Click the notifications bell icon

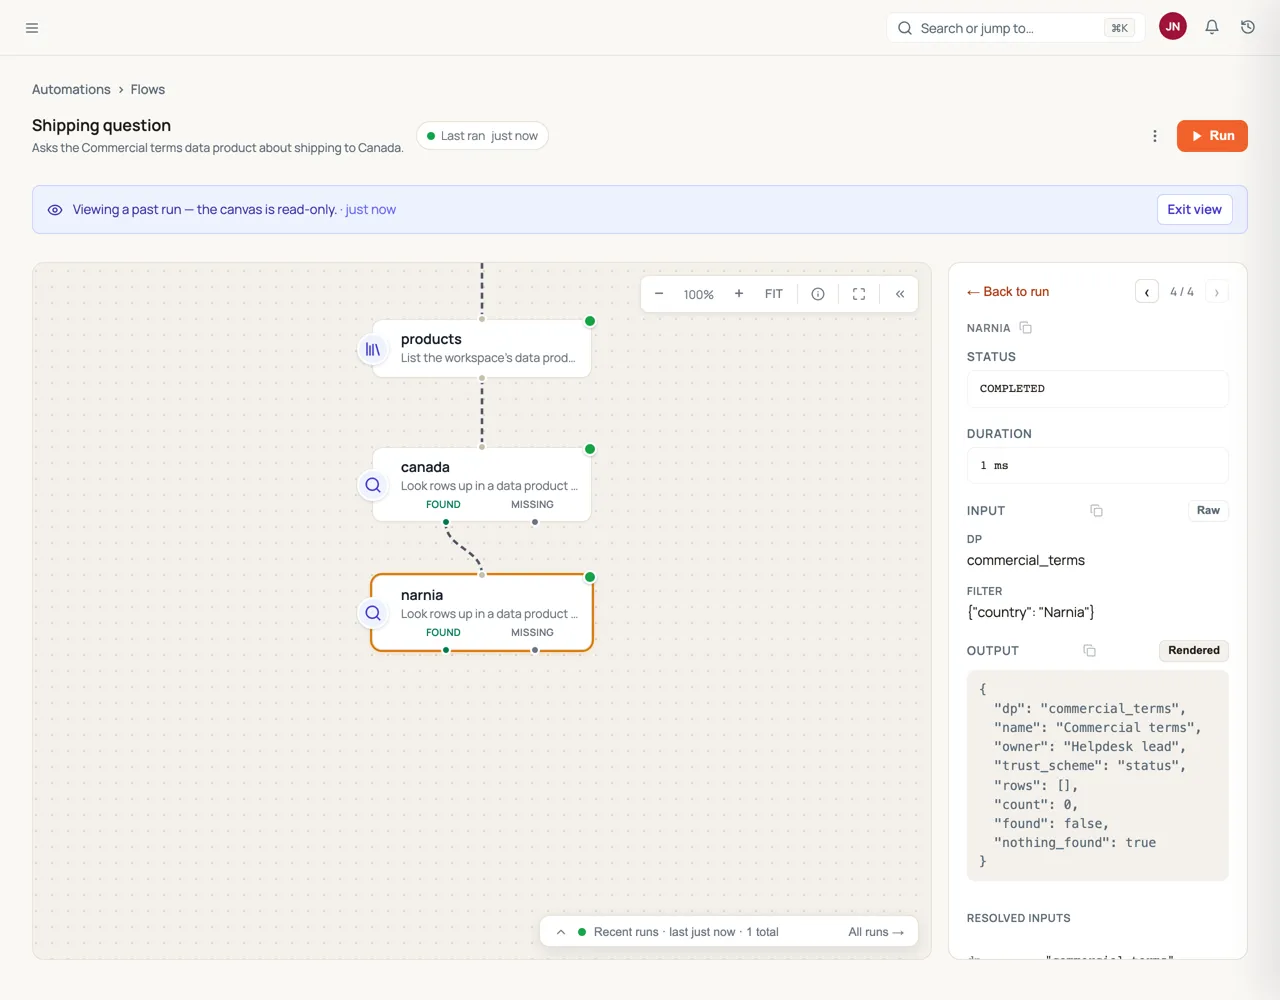[x=1212, y=27]
